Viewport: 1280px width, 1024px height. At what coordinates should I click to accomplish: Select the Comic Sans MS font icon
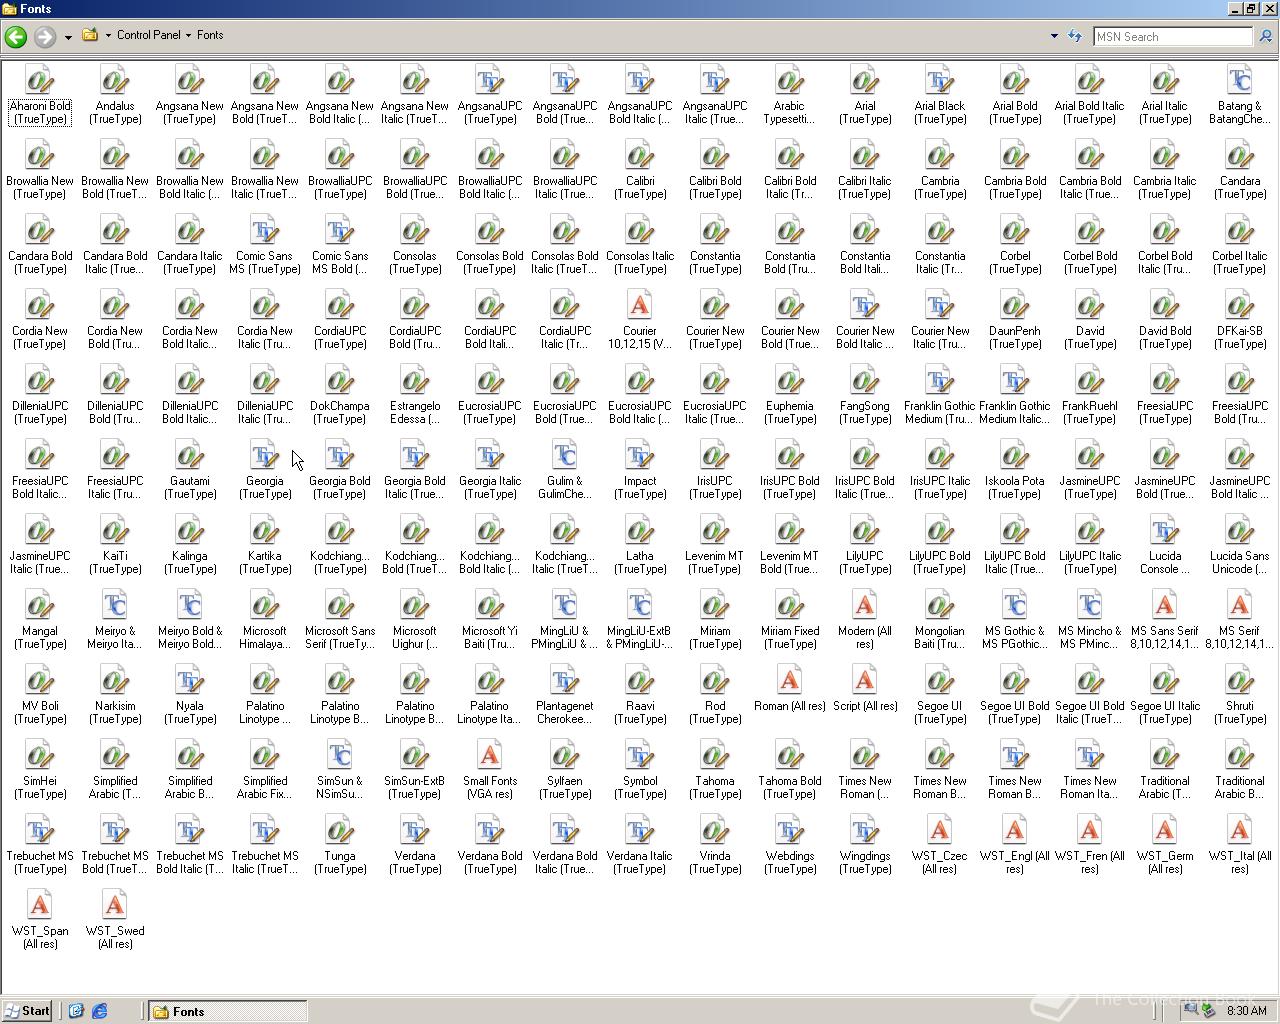[x=265, y=230]
